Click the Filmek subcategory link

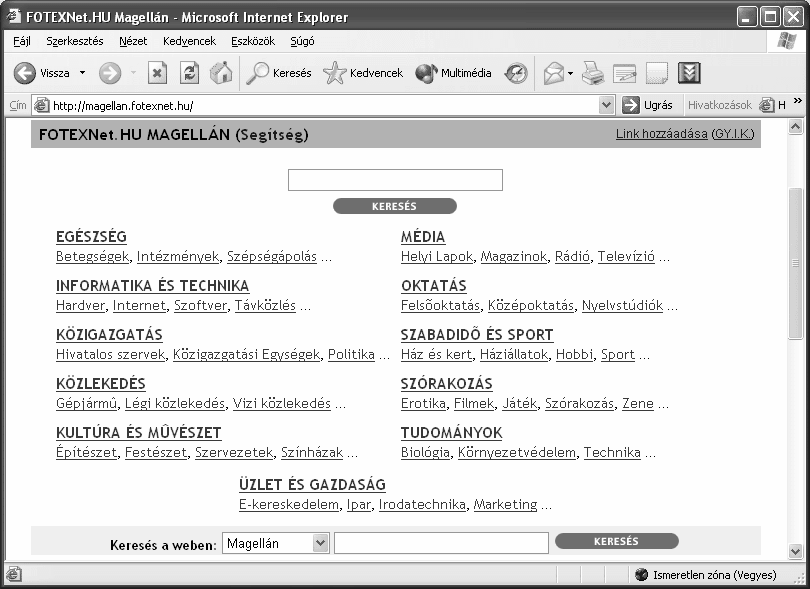pos(474,404)
